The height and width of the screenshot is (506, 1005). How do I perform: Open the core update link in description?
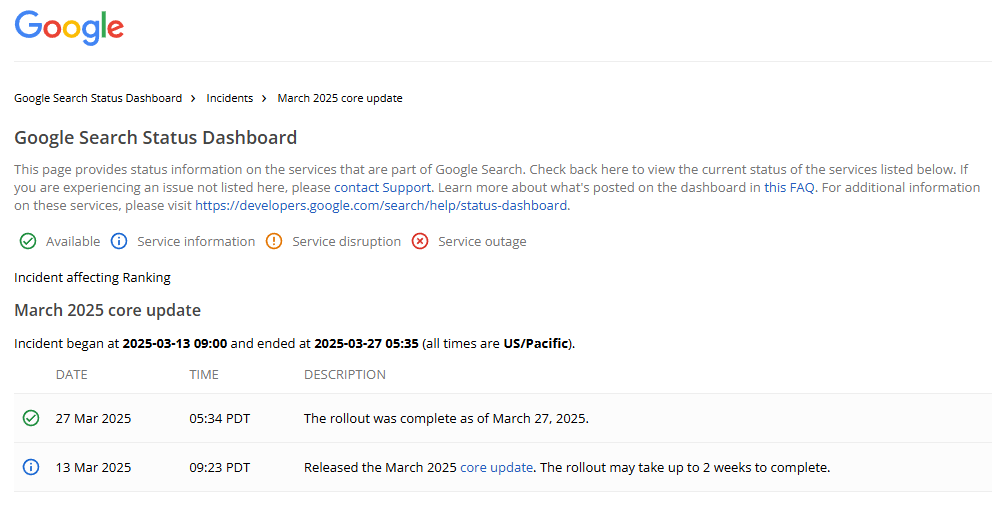coord(496,468)
